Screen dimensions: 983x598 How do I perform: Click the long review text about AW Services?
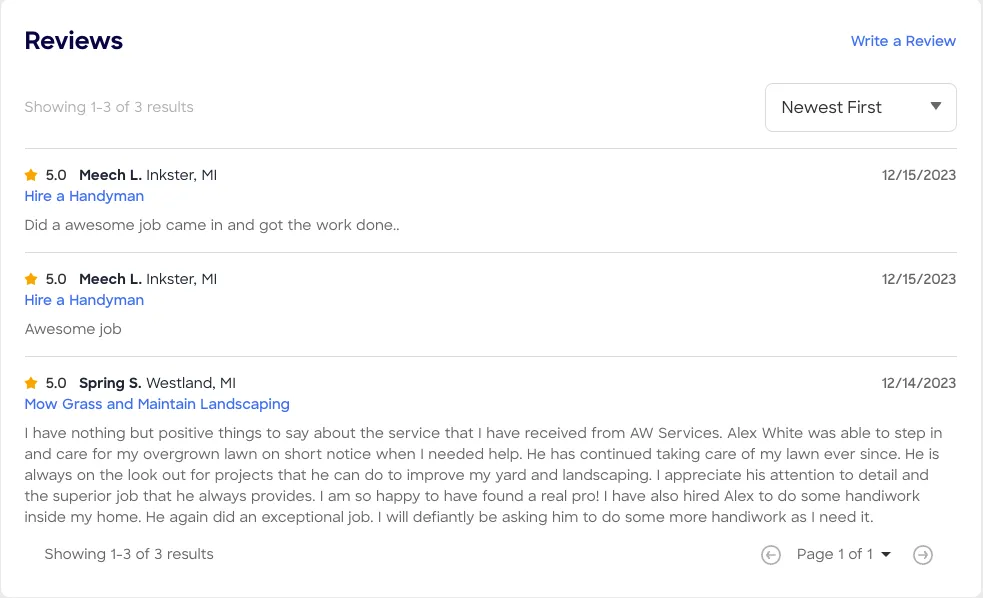(484, 475)
